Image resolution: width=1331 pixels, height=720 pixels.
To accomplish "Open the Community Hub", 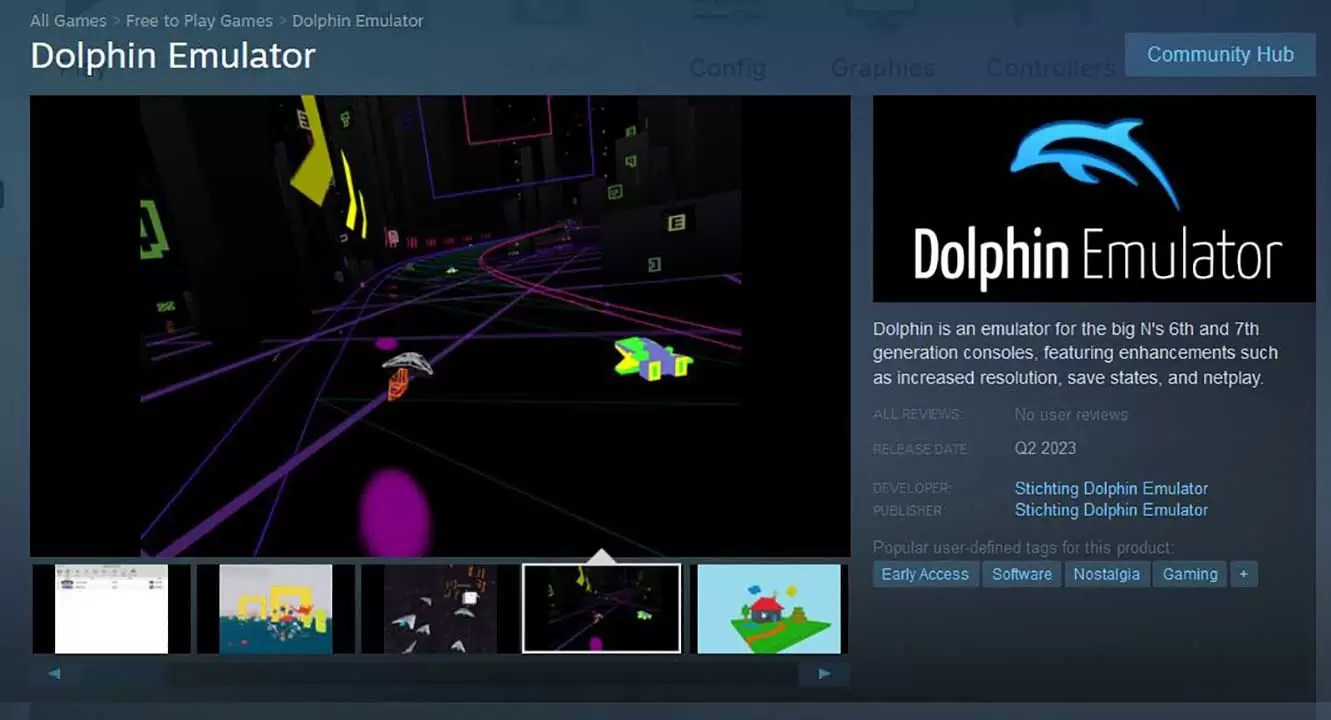I will coord(1220,55).
